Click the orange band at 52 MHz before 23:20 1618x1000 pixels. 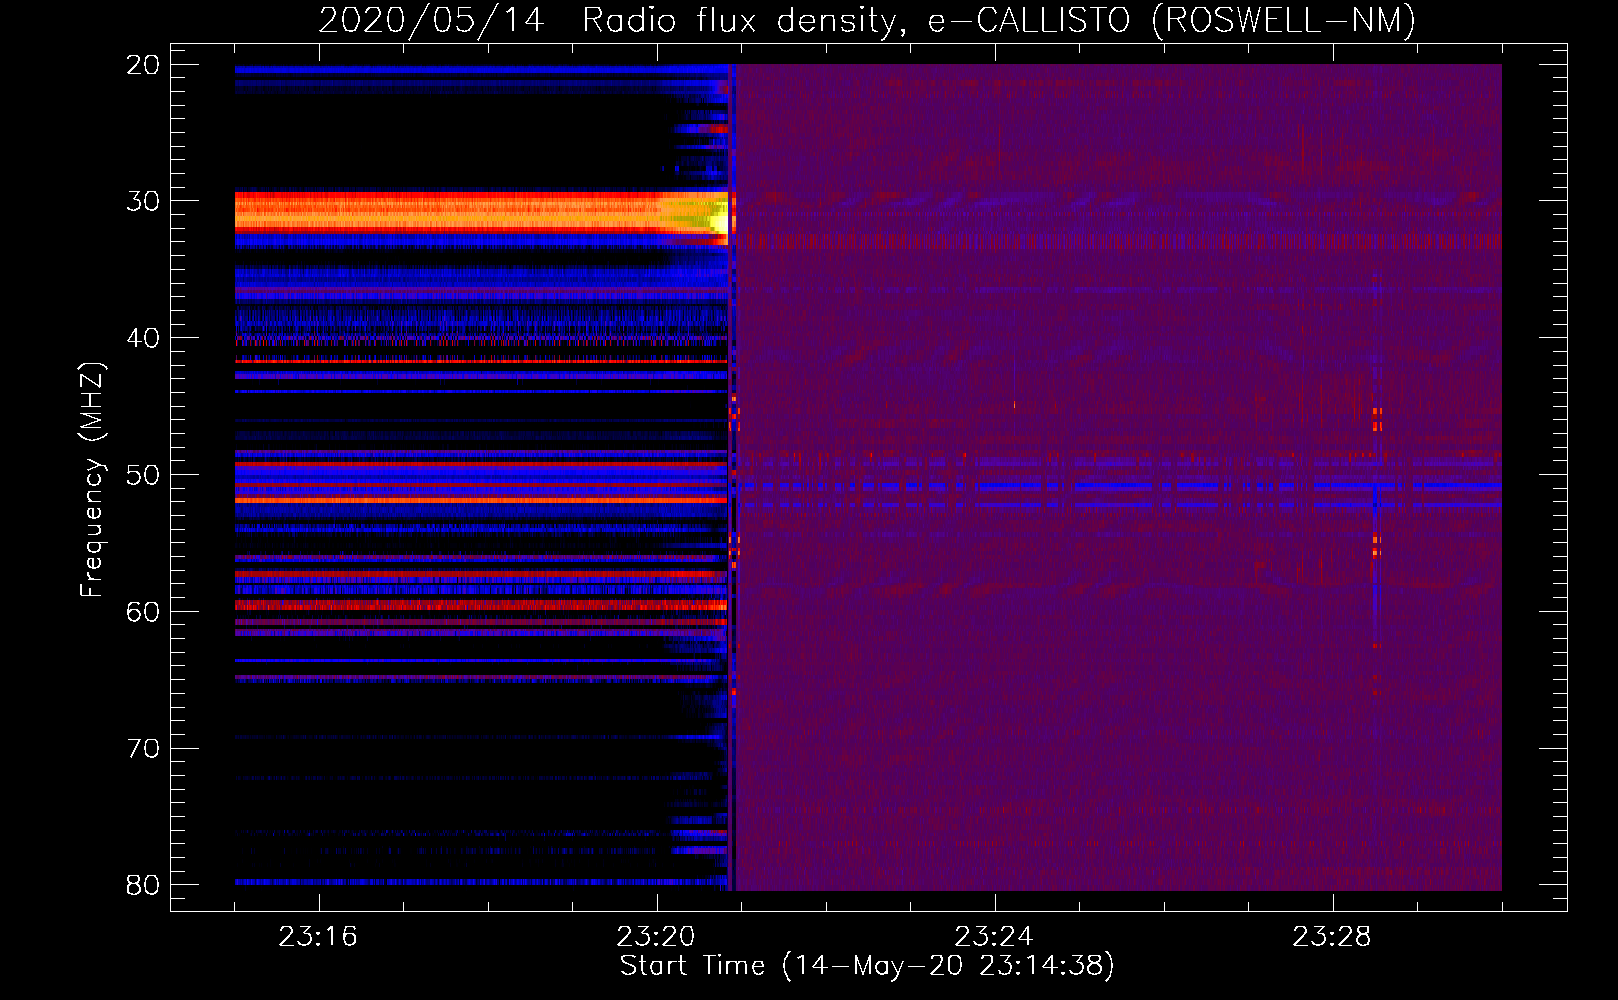coord(481,500)
